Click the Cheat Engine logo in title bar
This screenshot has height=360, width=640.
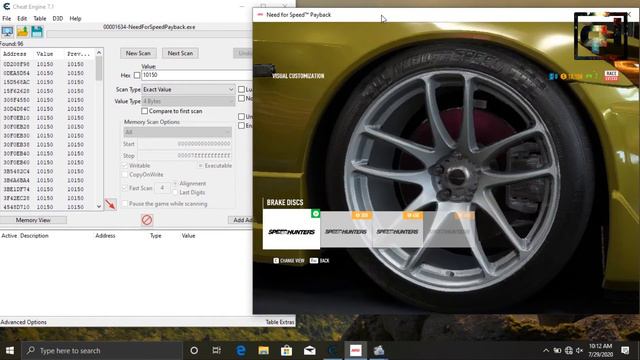tap(6, 7)
